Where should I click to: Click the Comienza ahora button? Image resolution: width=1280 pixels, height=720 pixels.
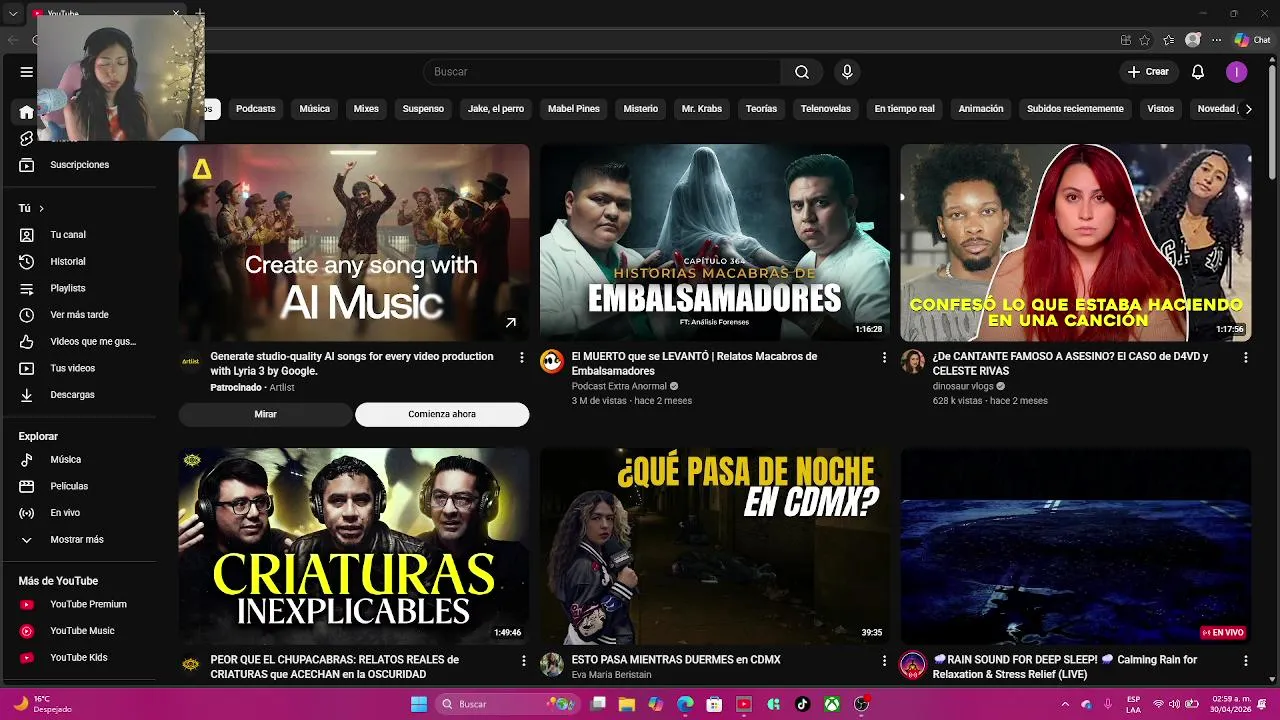(442, 414)
